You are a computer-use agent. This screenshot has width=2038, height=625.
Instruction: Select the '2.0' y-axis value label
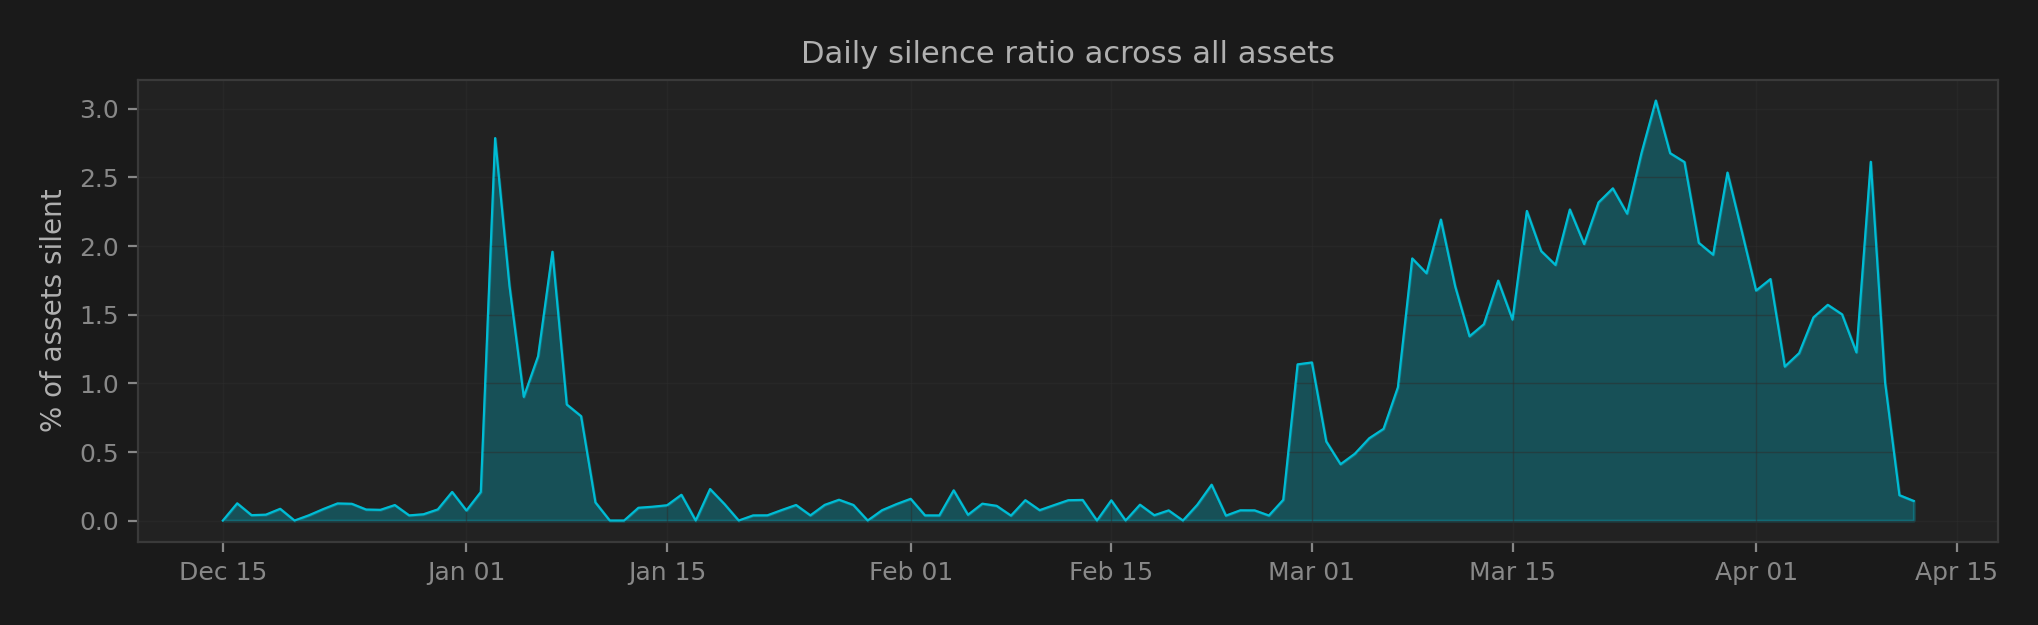tap(100, 247)
